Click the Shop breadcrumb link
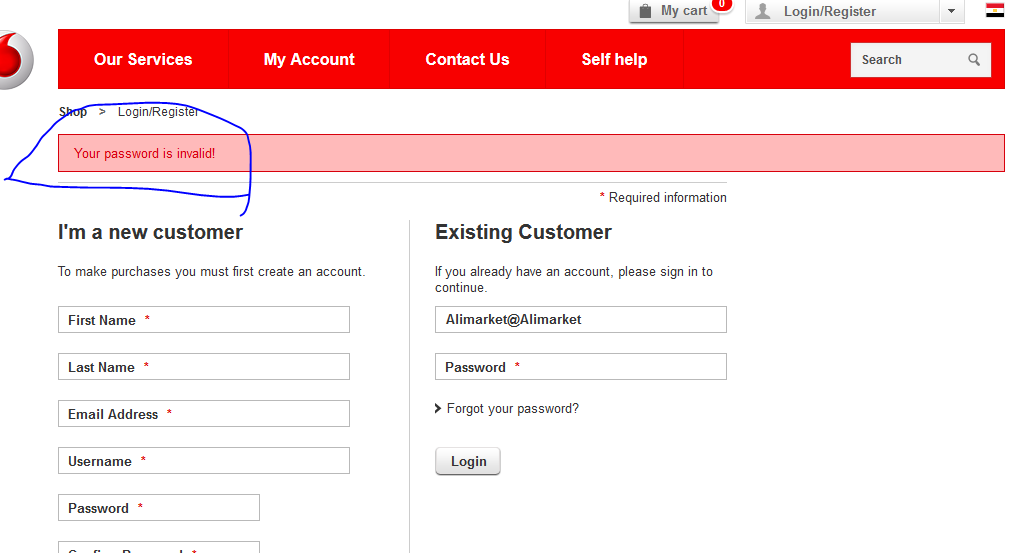This screenshot has height=553, width=1026. tap(73, 112)
